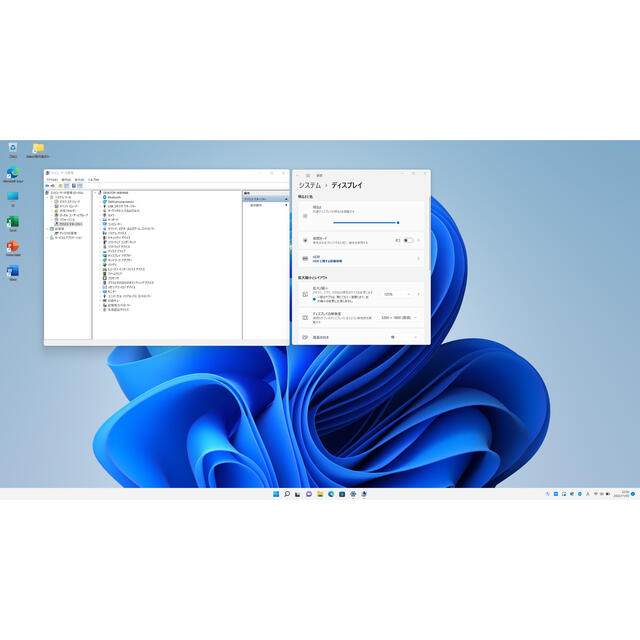This screenshot has width=640, height=640.
Task: Click Forward arrow in Computer Management toolbar
Action: pos(53,186)
